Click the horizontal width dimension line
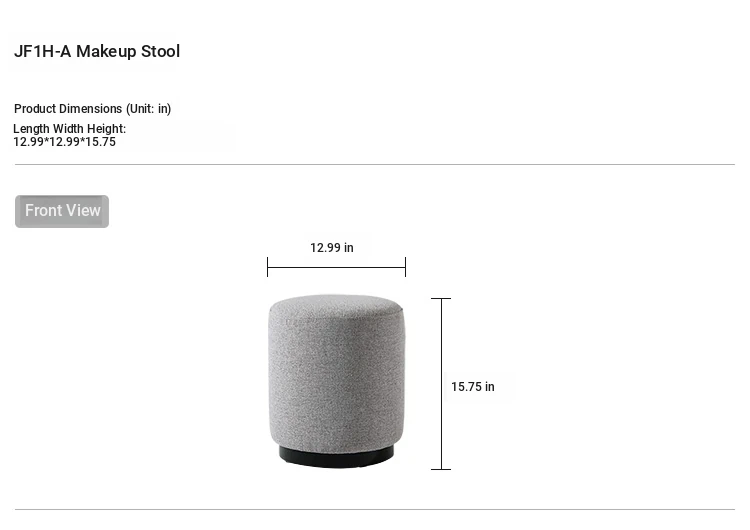Image resolution: width=750 pixels, height=530 pixels. click(x=336, y=267)
